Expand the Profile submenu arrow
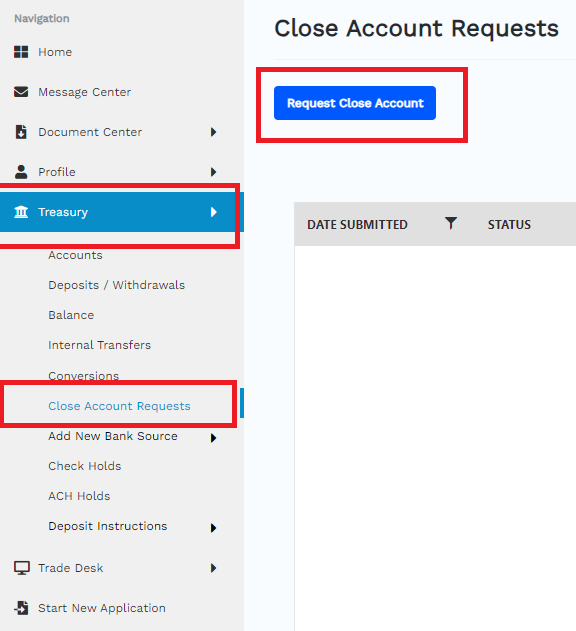Image resolution: width=576 pixels, height=631 pixels. pos(213,172)
